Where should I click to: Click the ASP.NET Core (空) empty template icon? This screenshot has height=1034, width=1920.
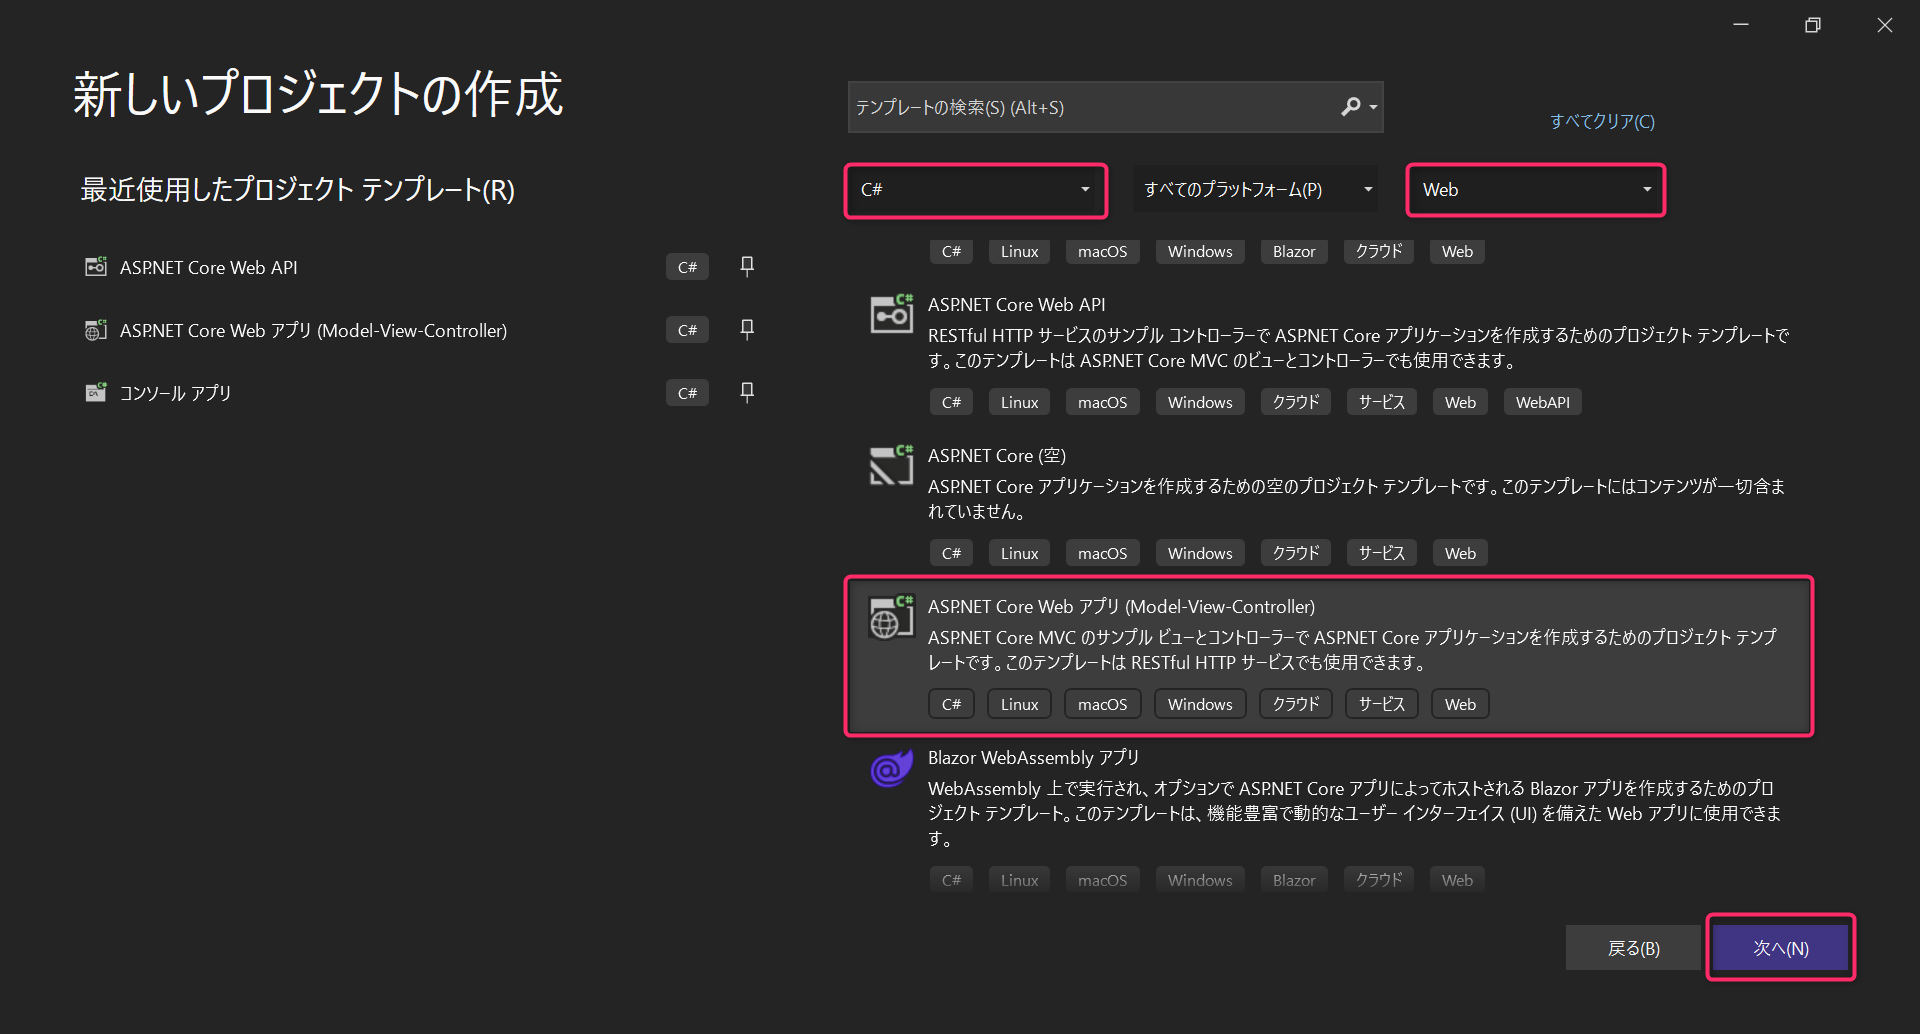[890, 465]
